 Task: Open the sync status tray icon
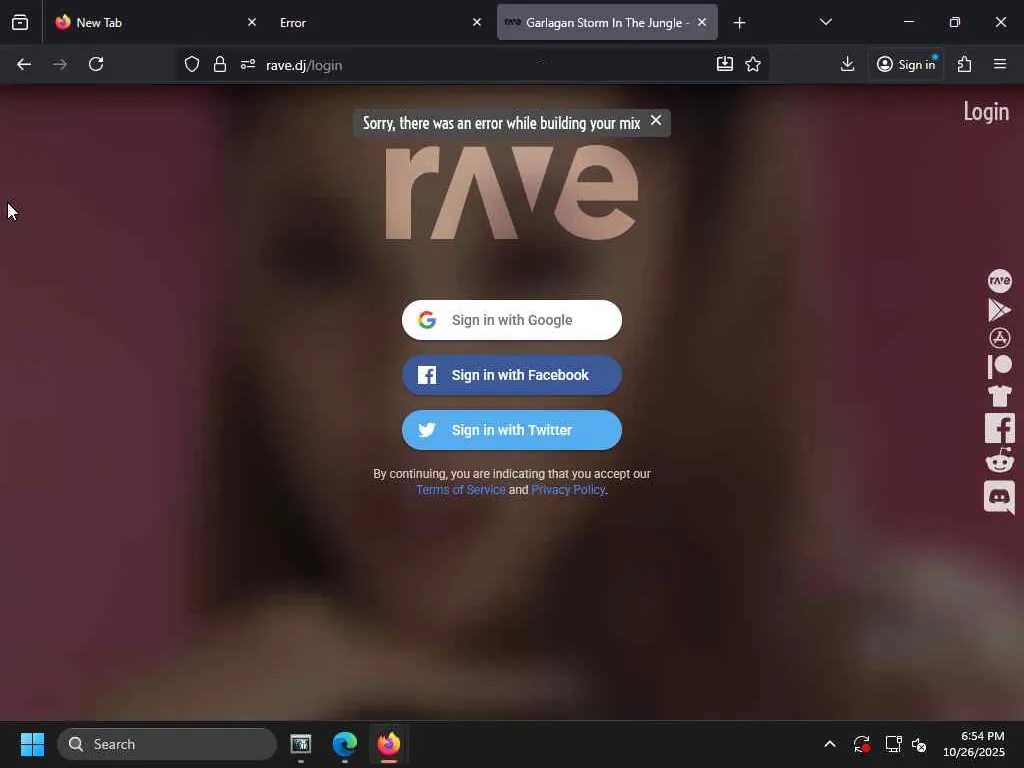tap(861, 744)
